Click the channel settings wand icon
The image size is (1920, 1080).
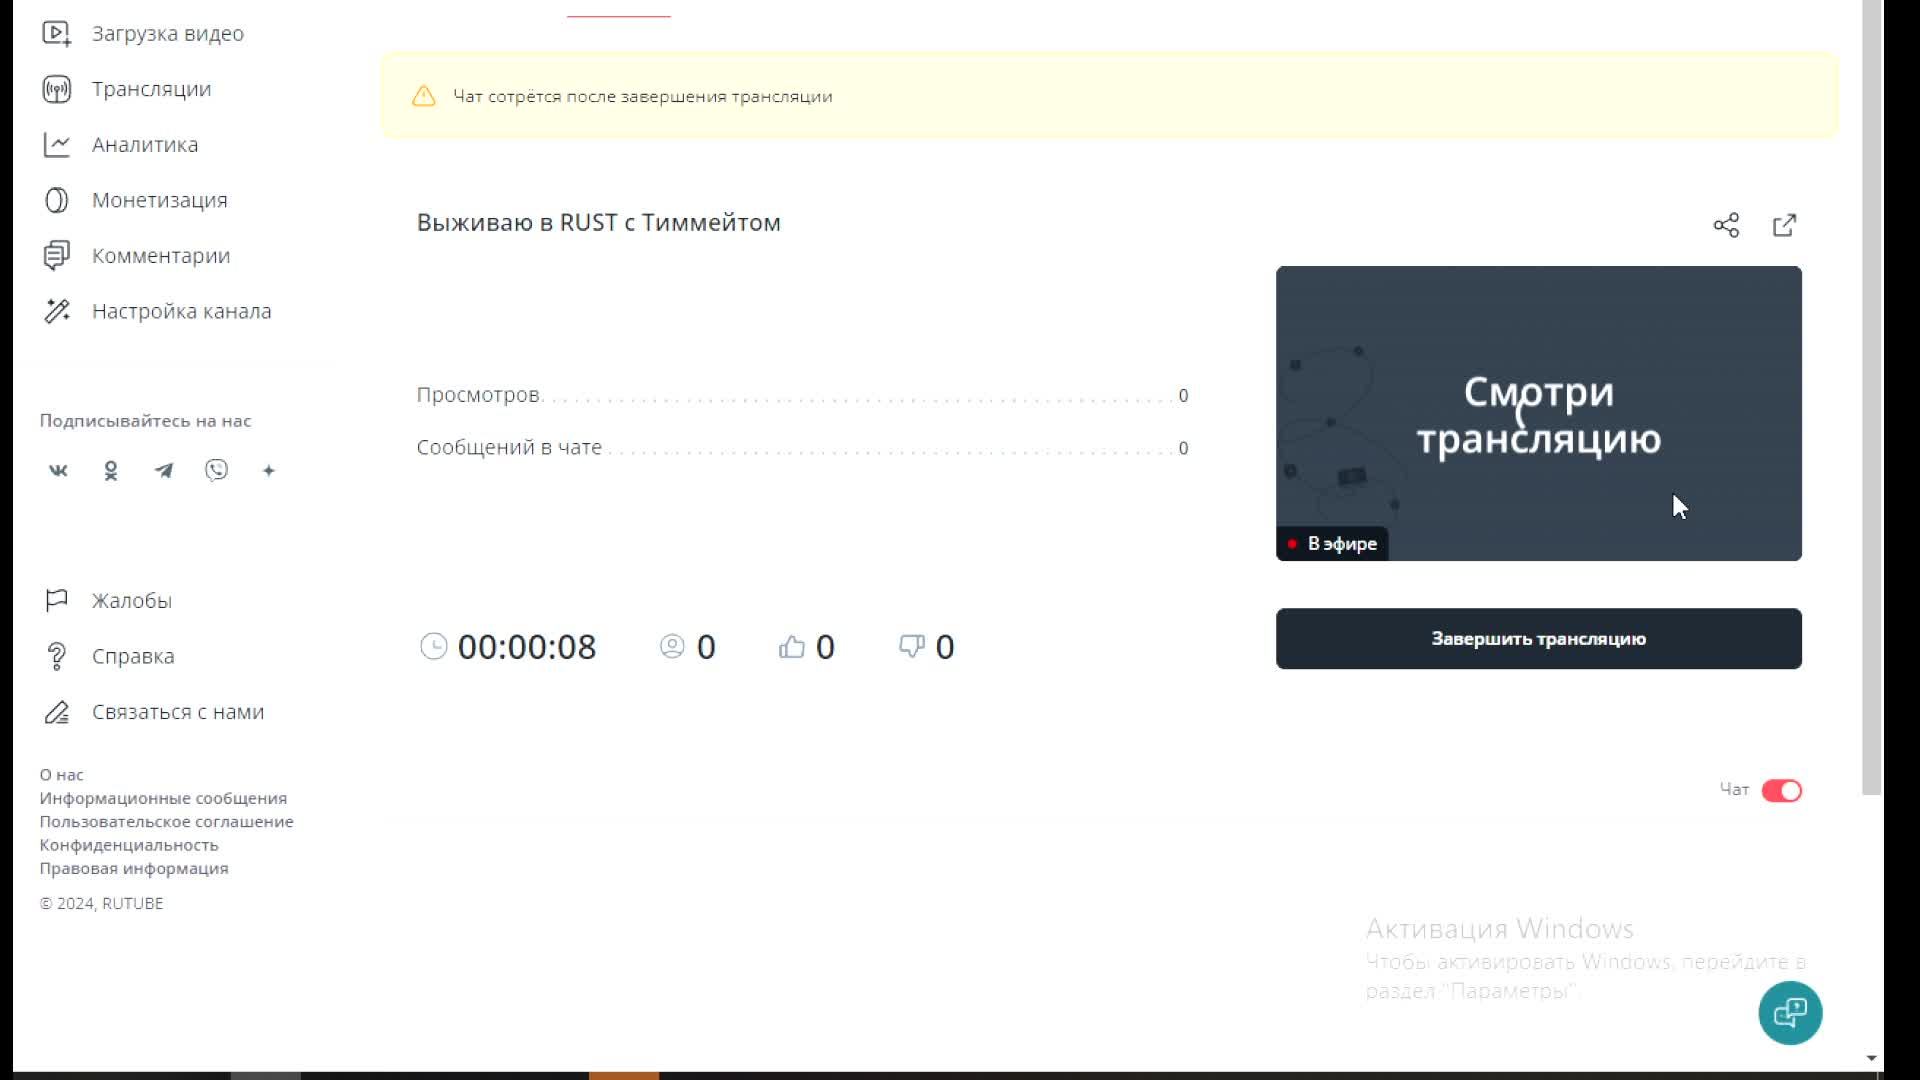(x=57, y=312)
